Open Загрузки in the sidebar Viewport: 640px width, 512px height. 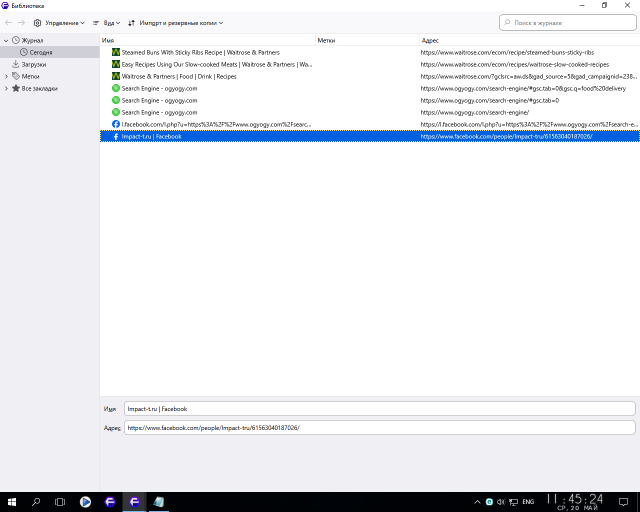(x=33, y=65)
